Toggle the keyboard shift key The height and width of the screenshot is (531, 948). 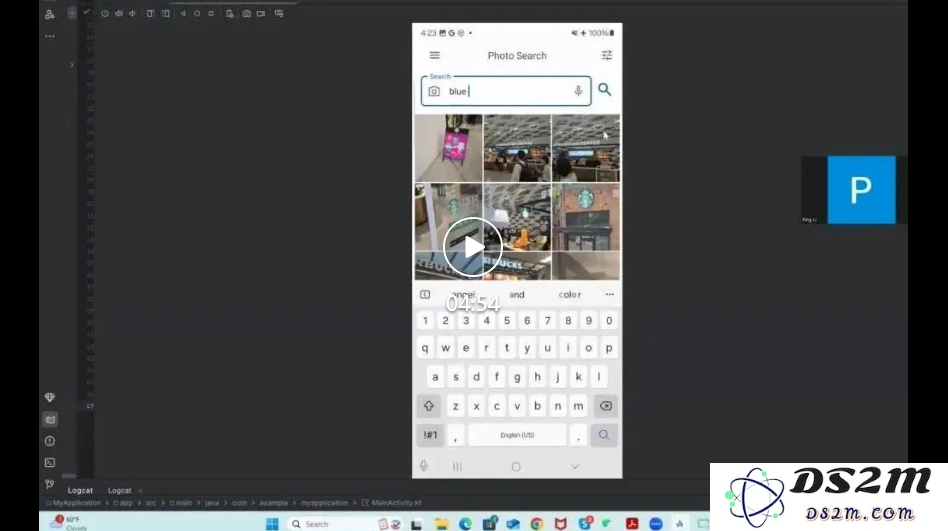(x=429, y=406)
